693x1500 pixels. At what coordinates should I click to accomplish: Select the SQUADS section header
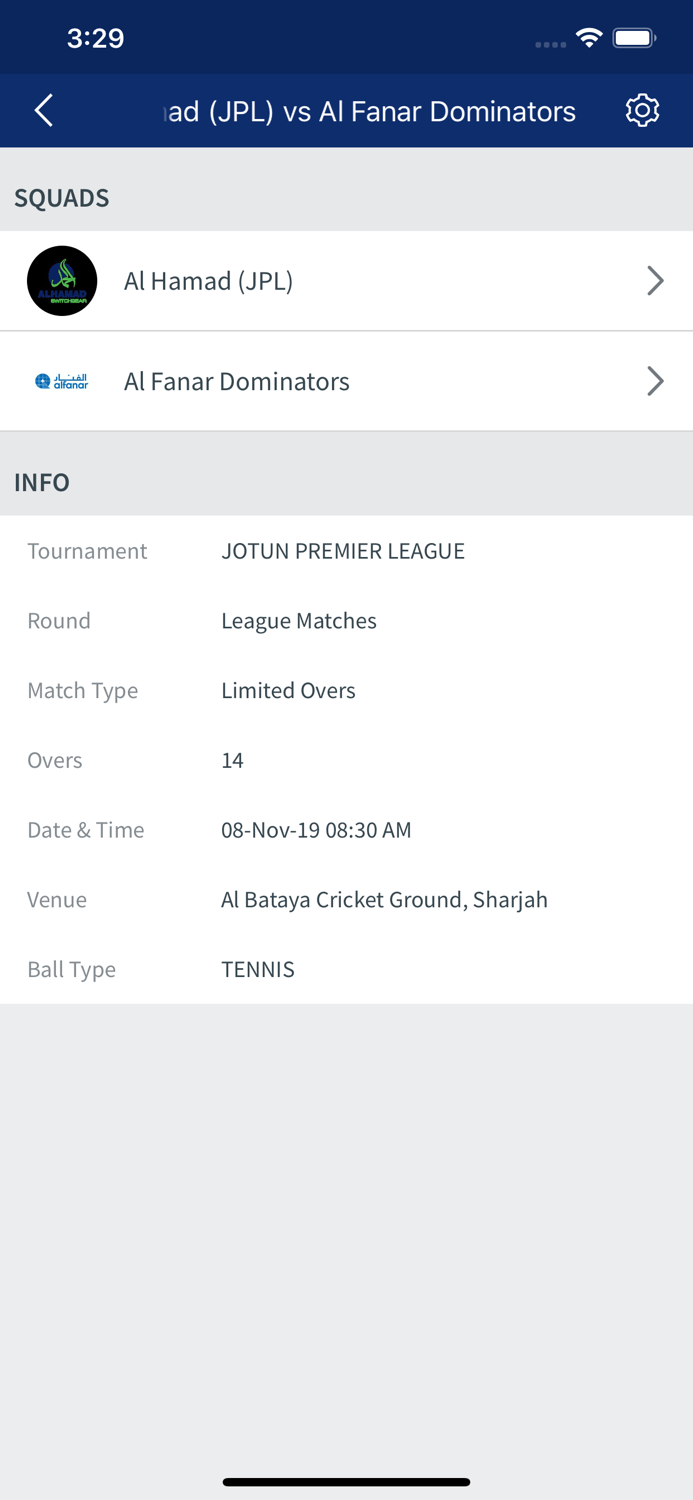[x=61, y=198]
